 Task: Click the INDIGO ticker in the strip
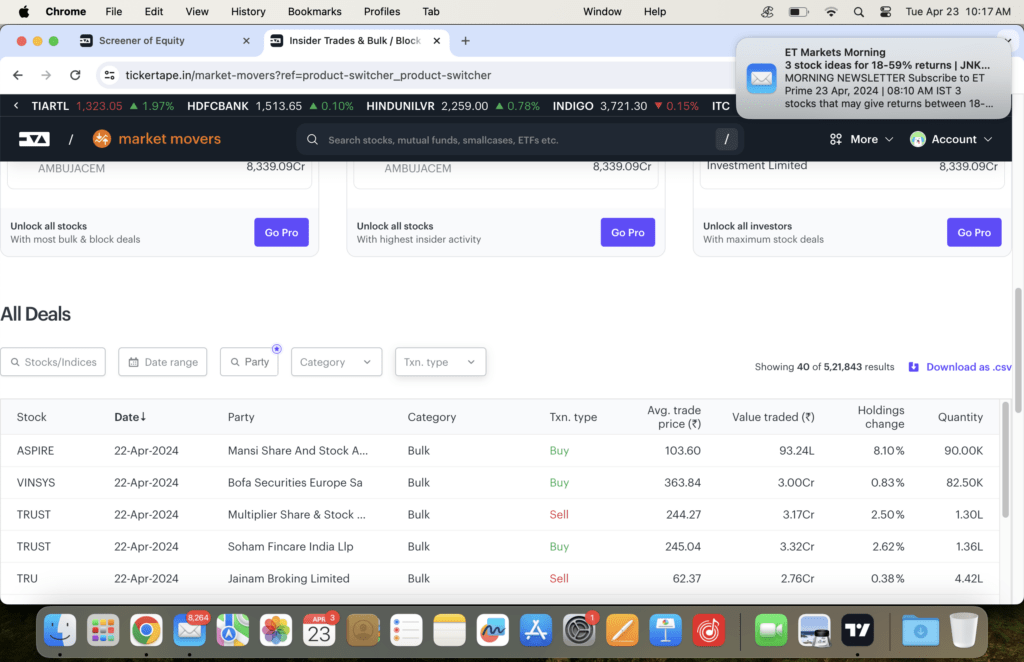573,106
